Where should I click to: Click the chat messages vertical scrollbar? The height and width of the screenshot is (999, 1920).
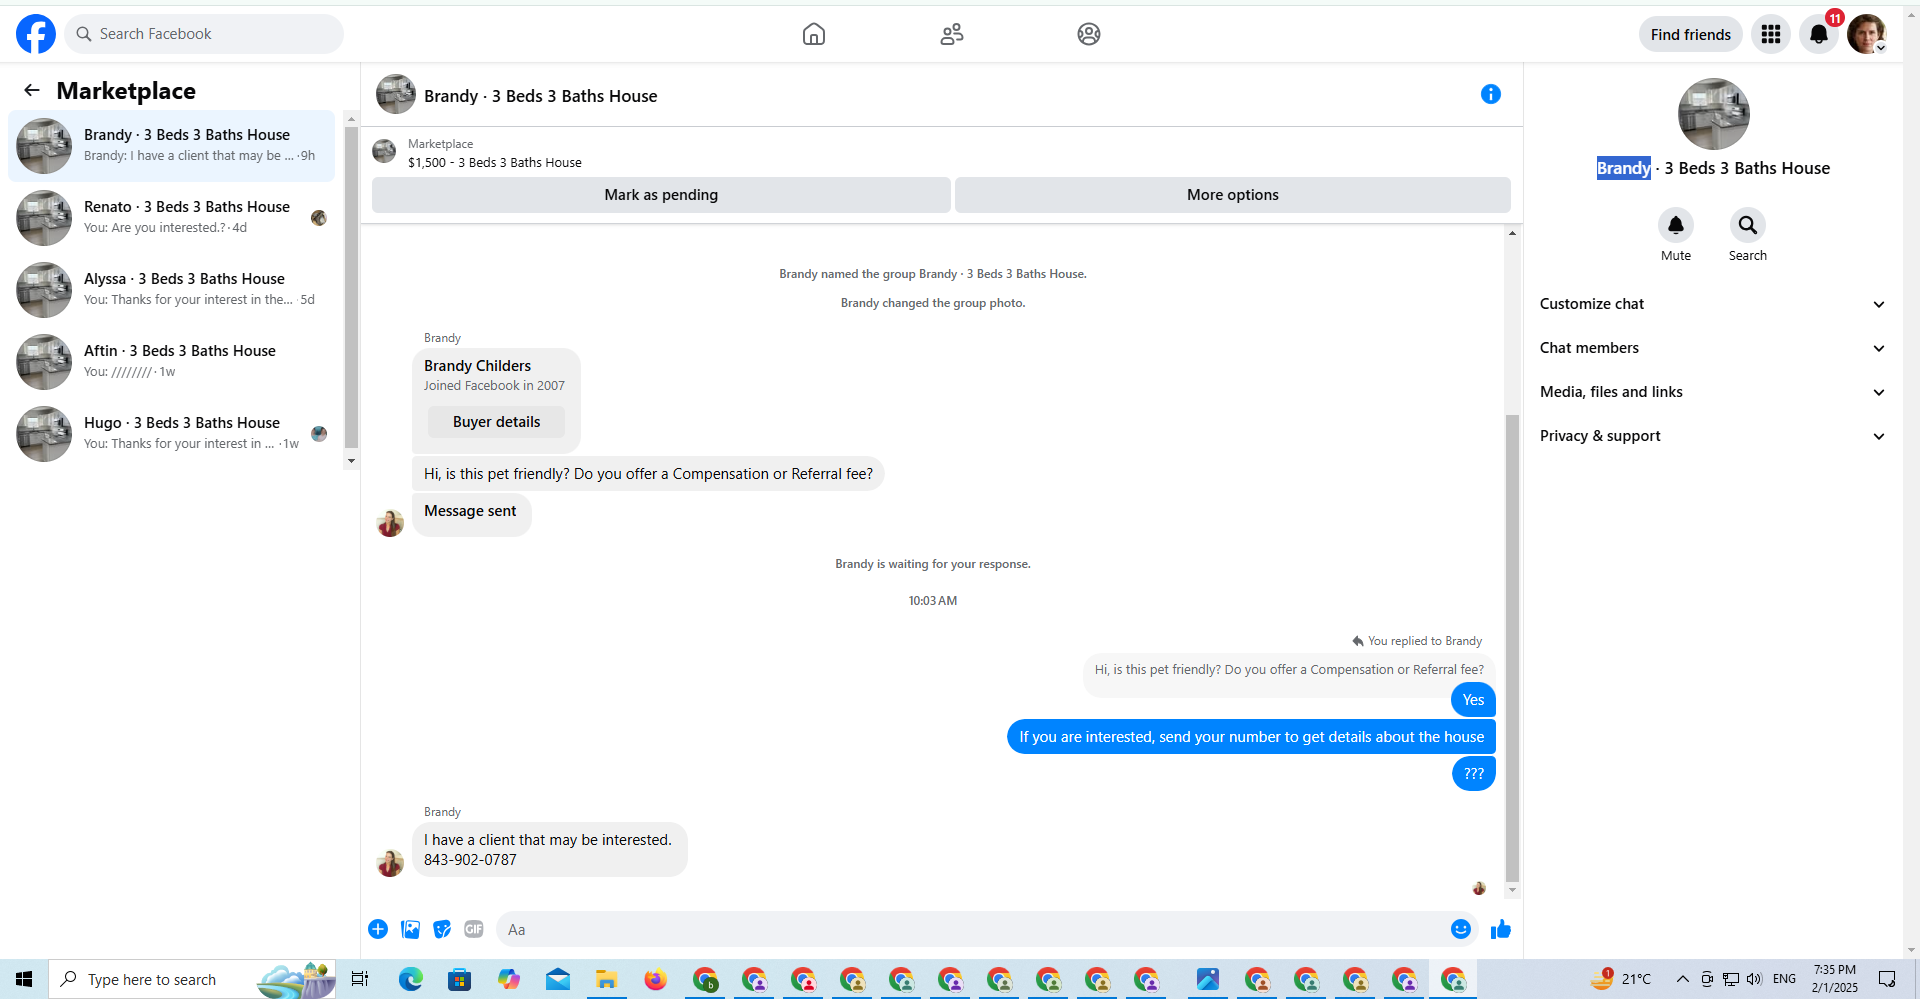[x=1512, y=648]
